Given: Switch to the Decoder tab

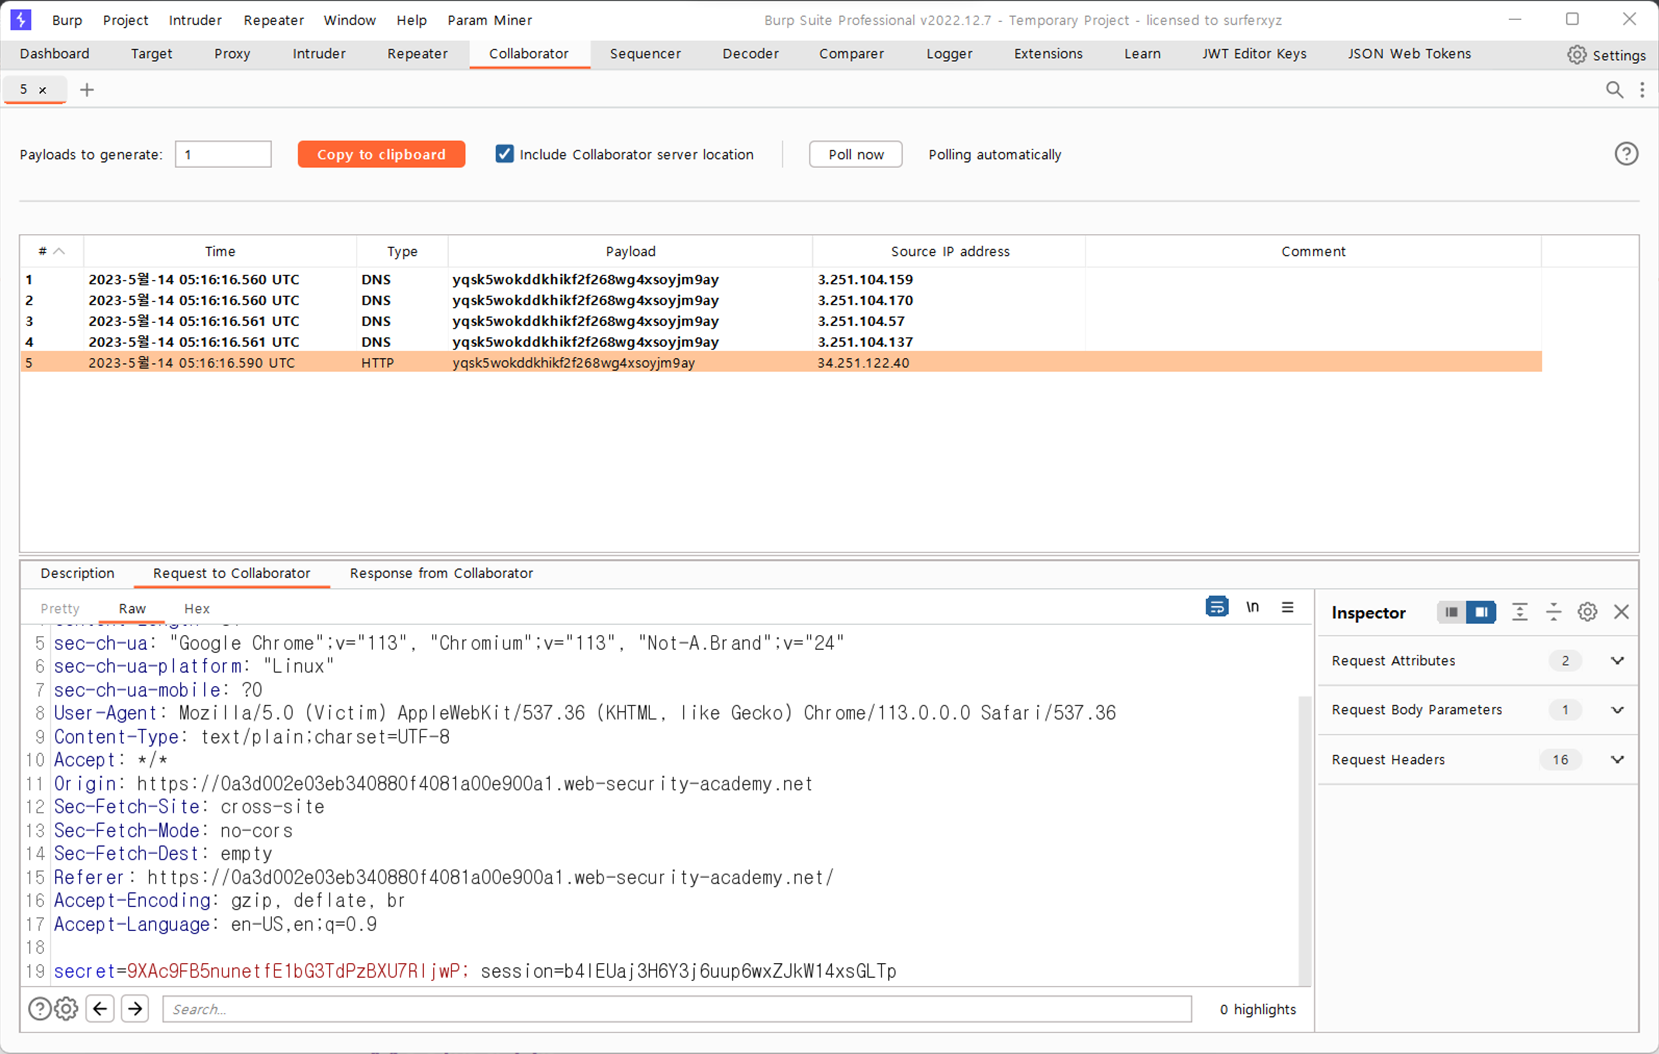Looking at the screenshot, I should point(750,54).
